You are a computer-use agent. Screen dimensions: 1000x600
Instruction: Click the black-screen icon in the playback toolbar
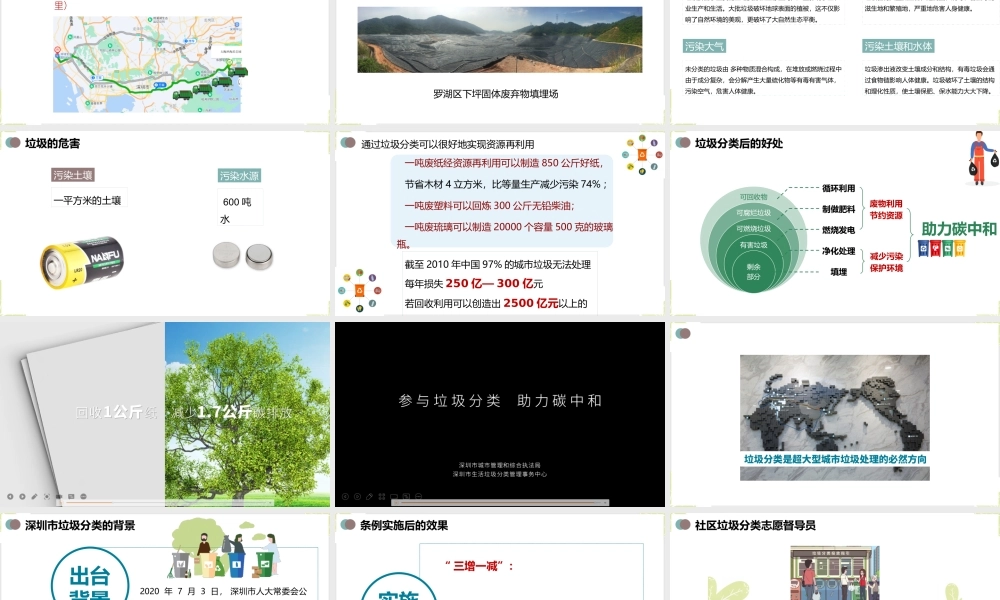click(x=59, y=496)
